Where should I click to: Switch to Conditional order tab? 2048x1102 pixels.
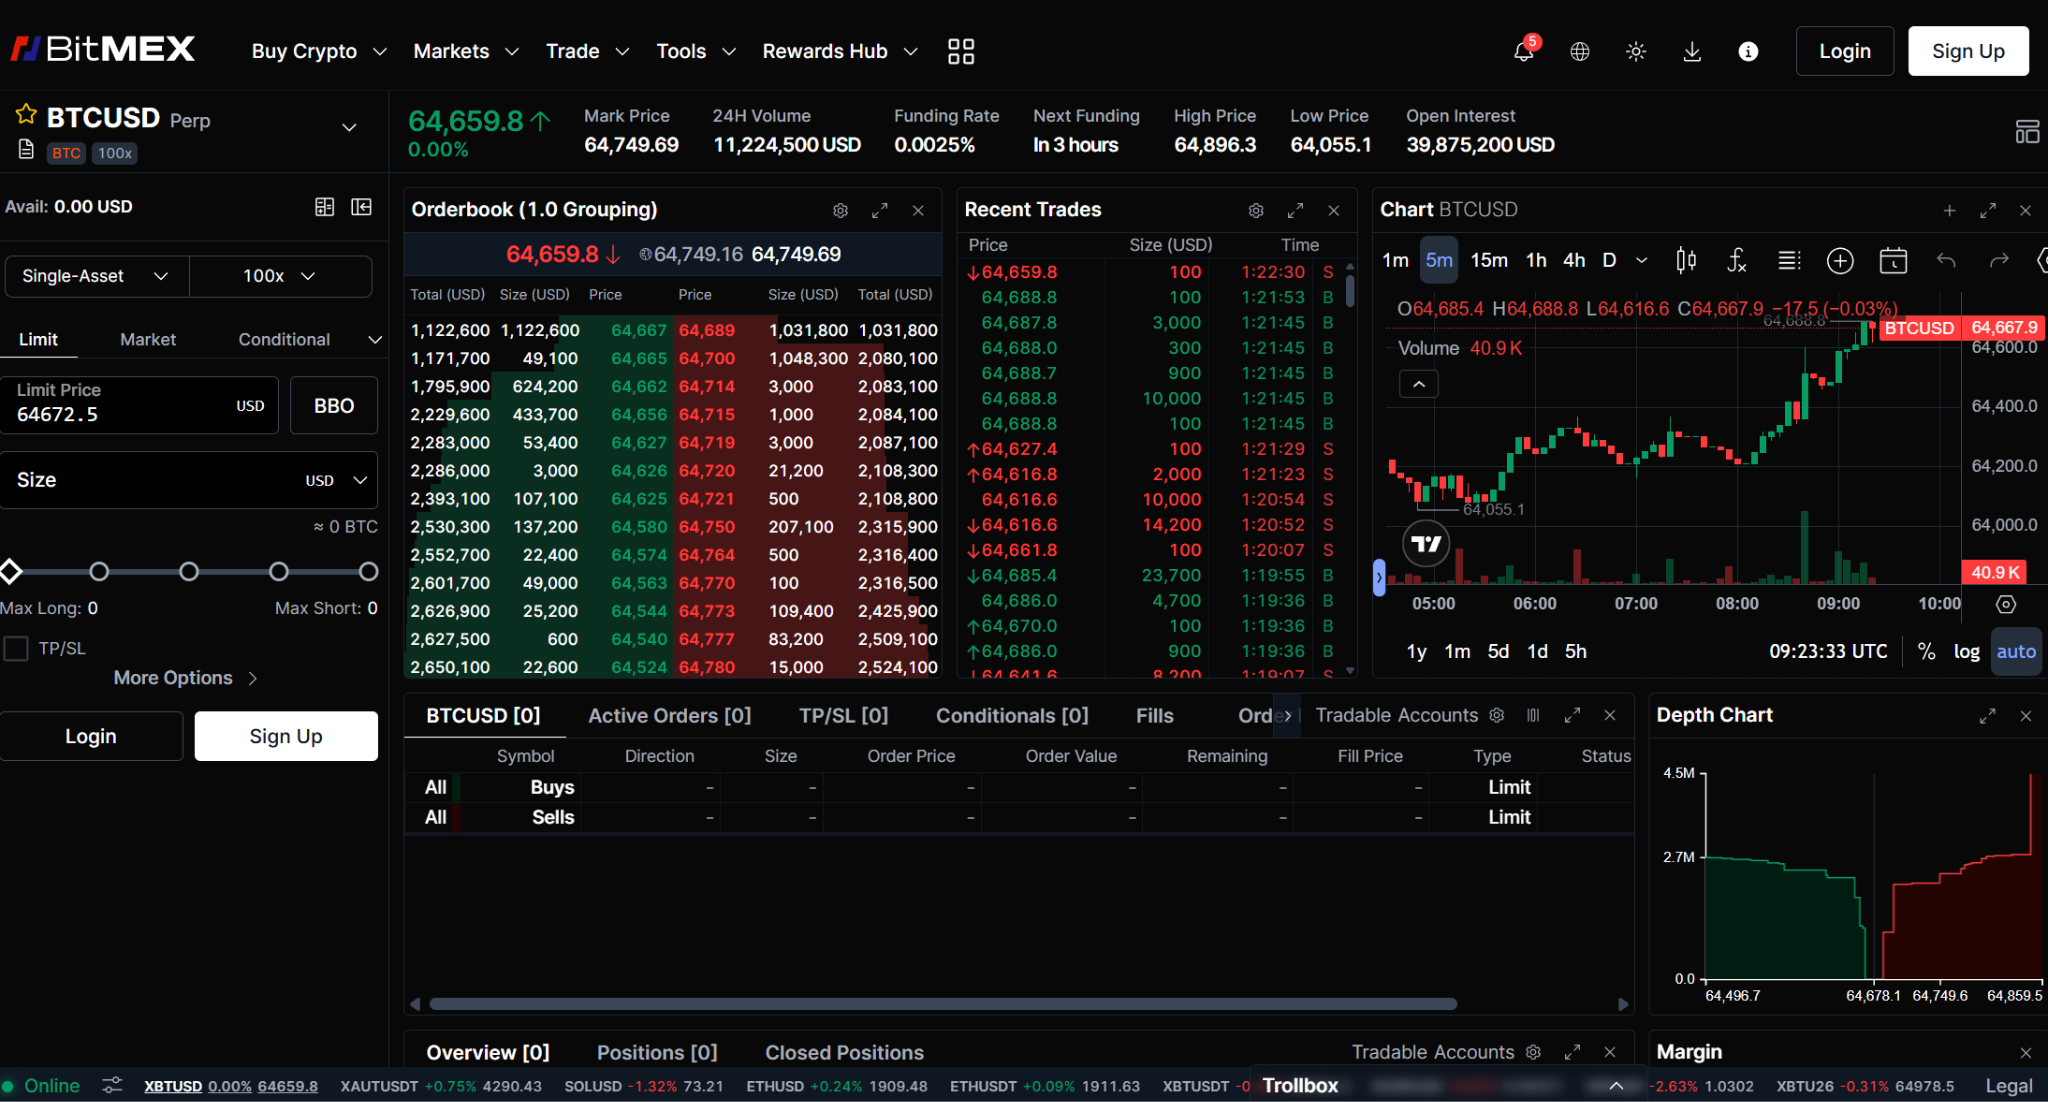click(284, 339)
